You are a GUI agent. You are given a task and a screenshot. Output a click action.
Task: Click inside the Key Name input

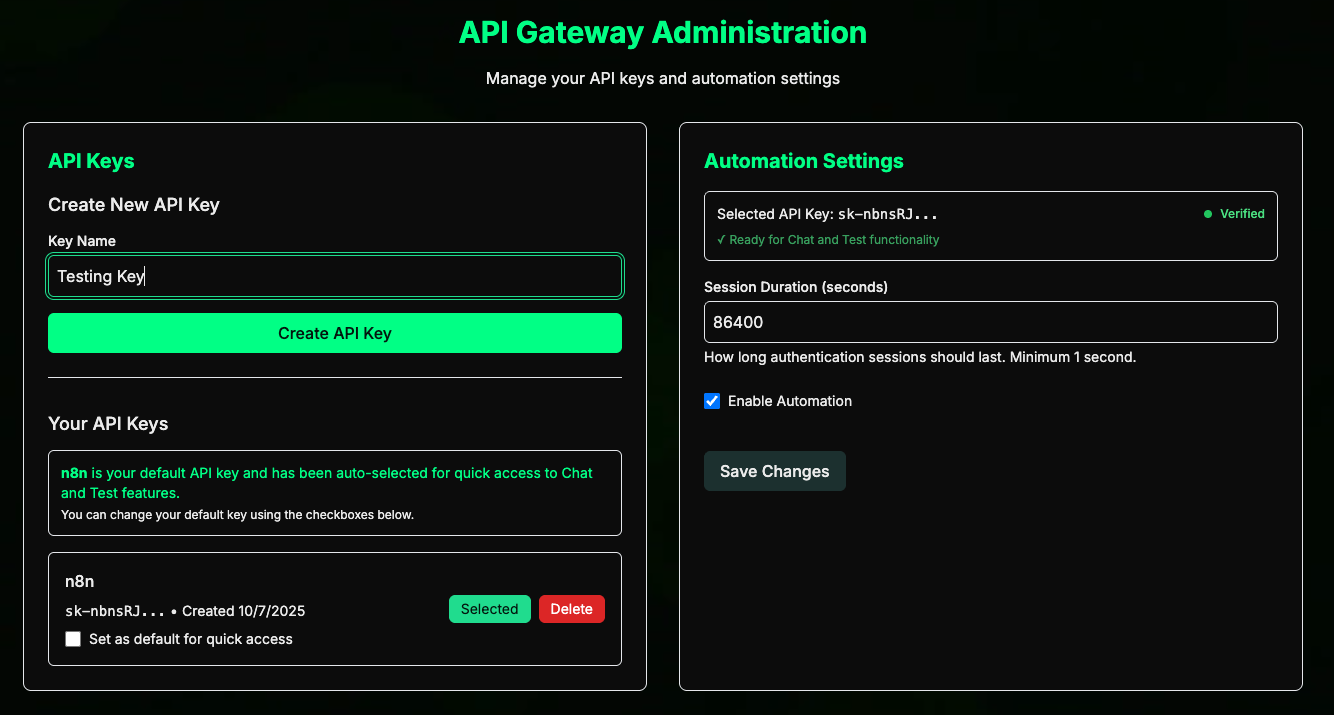[335, 276]
